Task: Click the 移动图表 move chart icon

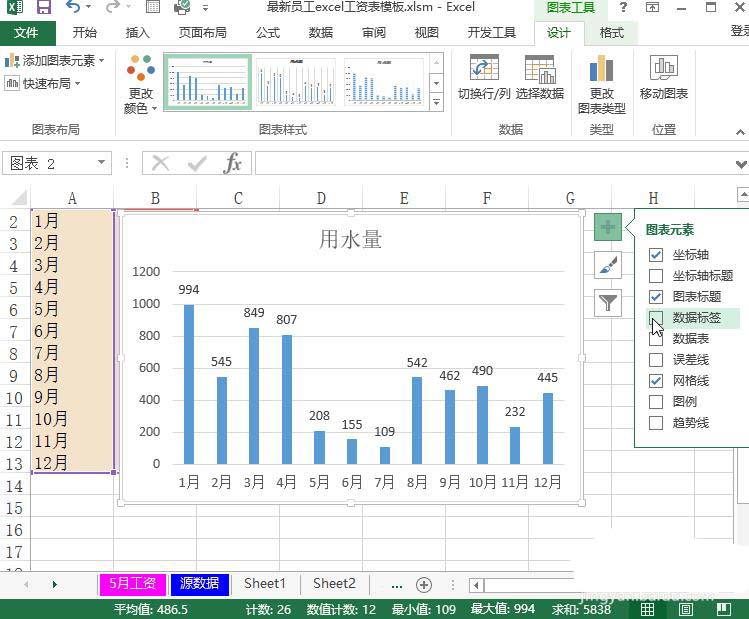Action: [x=663, y=68]
